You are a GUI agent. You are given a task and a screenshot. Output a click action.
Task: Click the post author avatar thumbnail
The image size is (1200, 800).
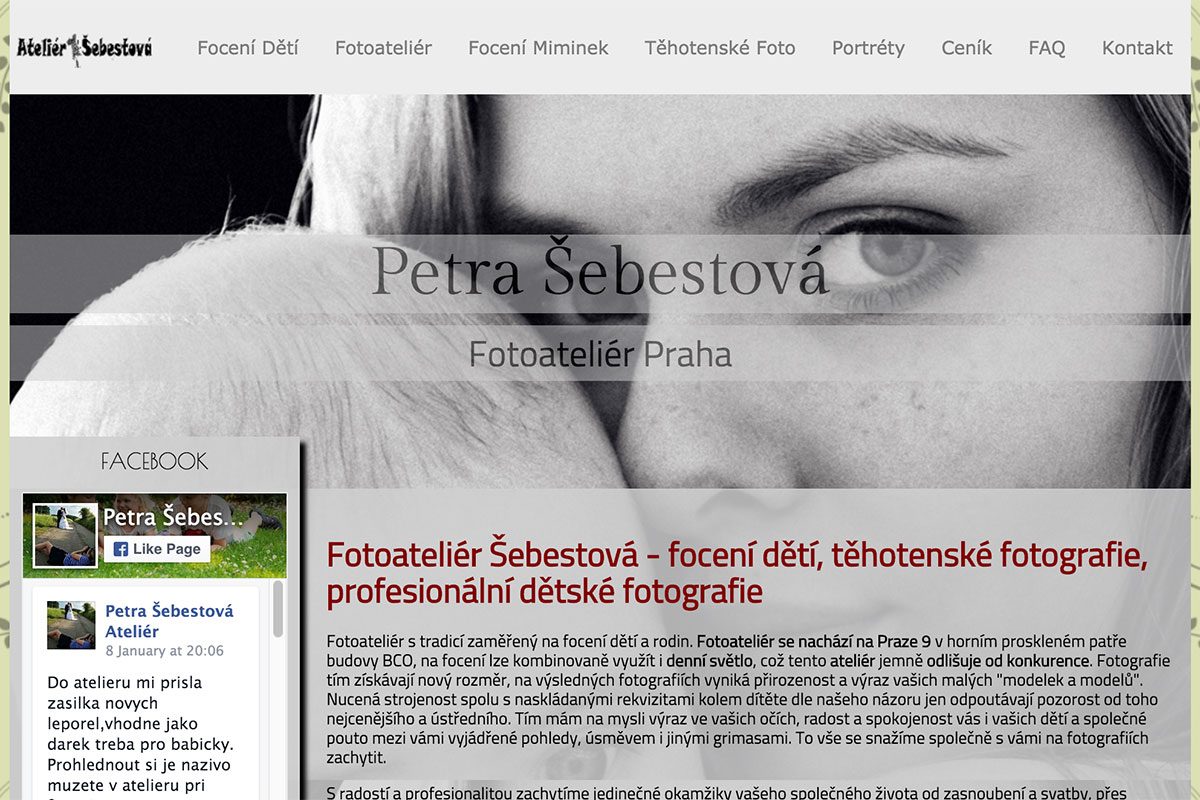[x=71, y=625]
